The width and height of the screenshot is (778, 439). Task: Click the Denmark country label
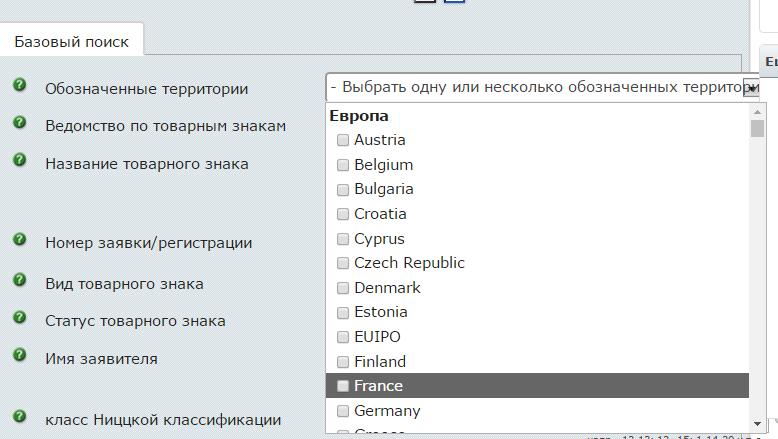click(x=387, y=288)
